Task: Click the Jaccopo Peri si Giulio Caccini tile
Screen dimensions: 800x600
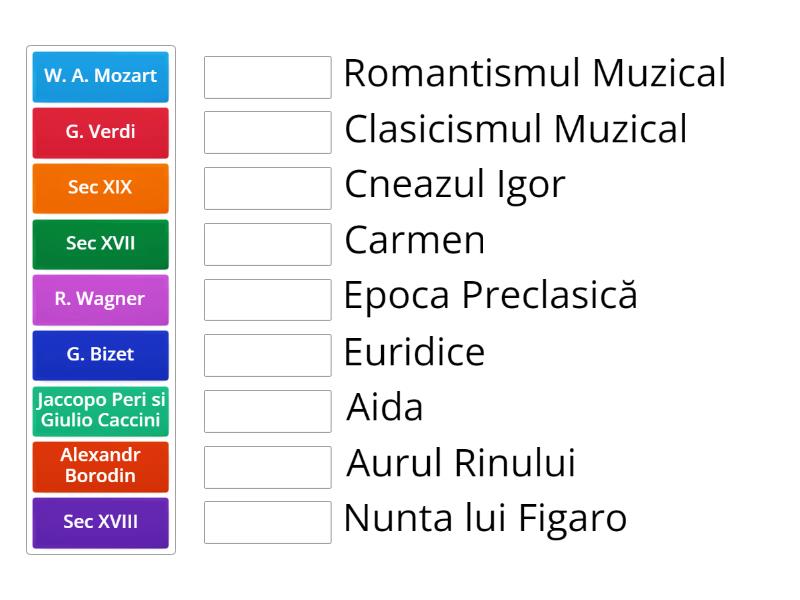Action: pyautogui.click(x=100, y=410)
